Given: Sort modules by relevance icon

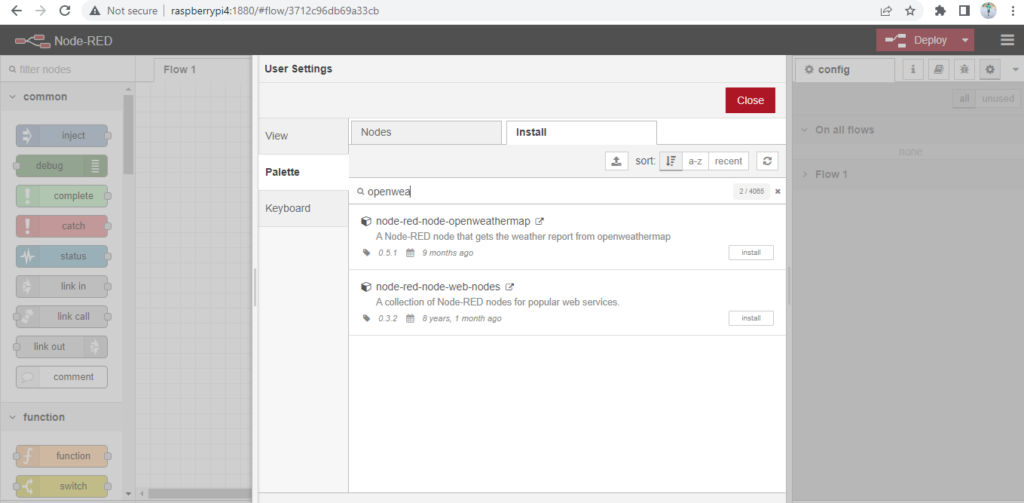Looking at the screenshot, I should coord(671,161).
